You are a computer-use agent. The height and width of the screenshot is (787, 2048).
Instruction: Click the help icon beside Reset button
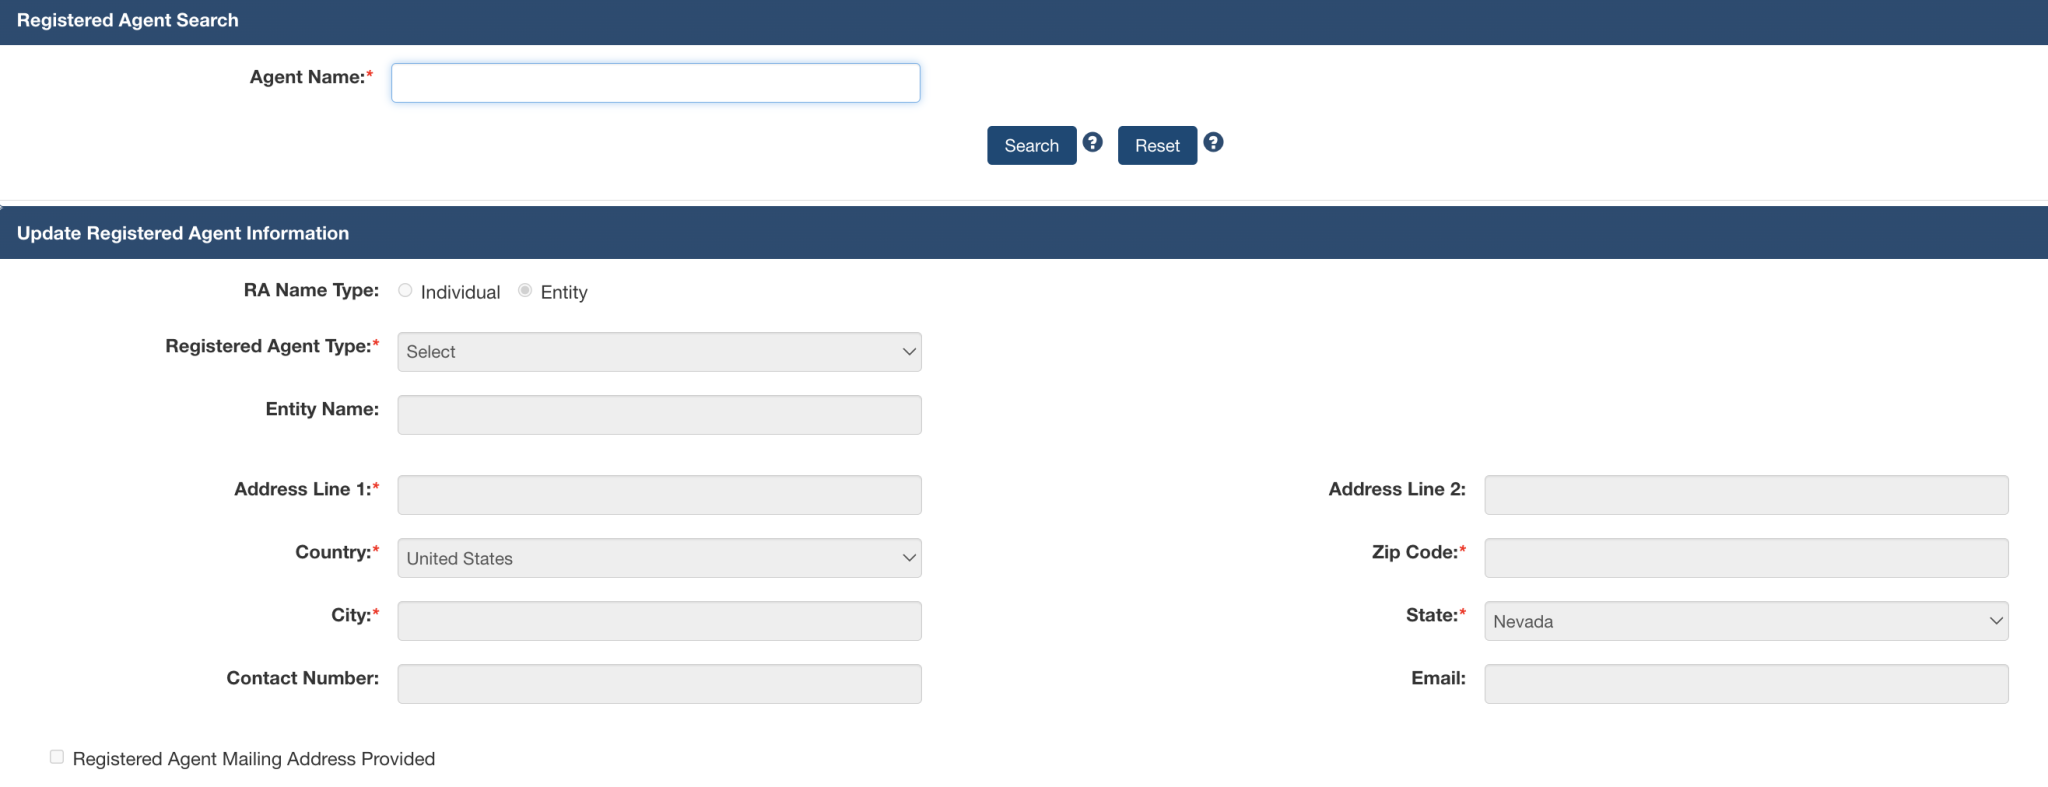pyautogui.click(x=1212, y=142)
